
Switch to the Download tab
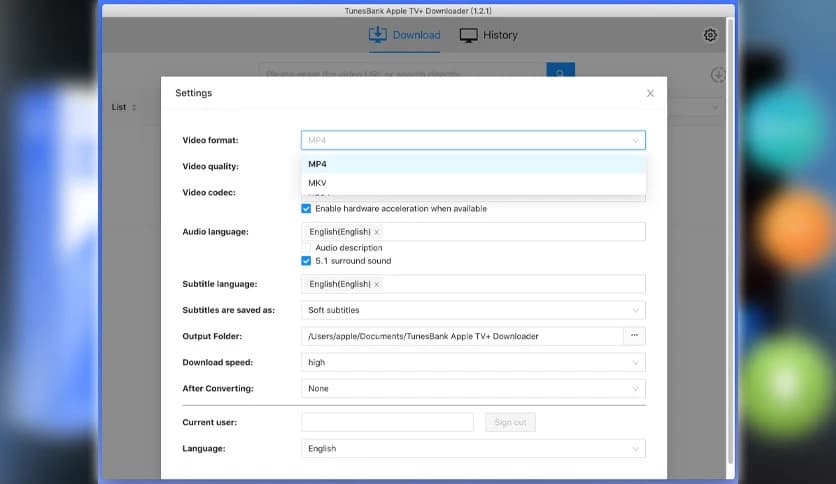tap(405, 35)
